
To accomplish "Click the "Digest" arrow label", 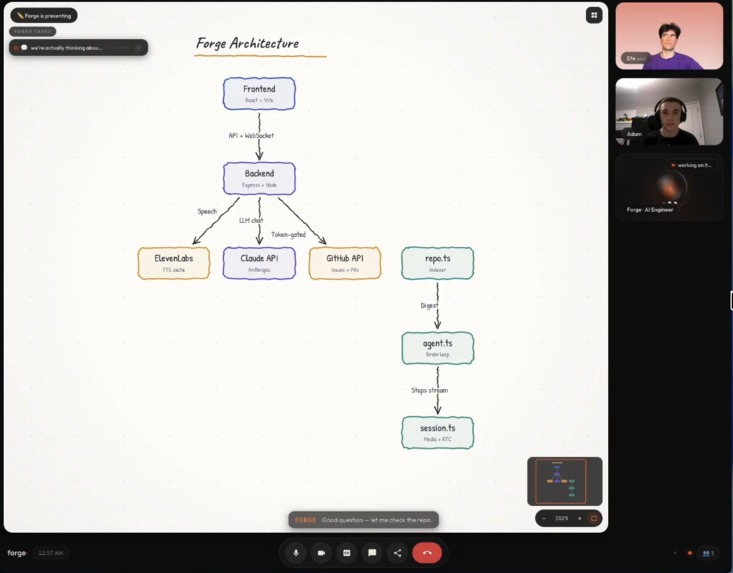I will pos(429,305).
